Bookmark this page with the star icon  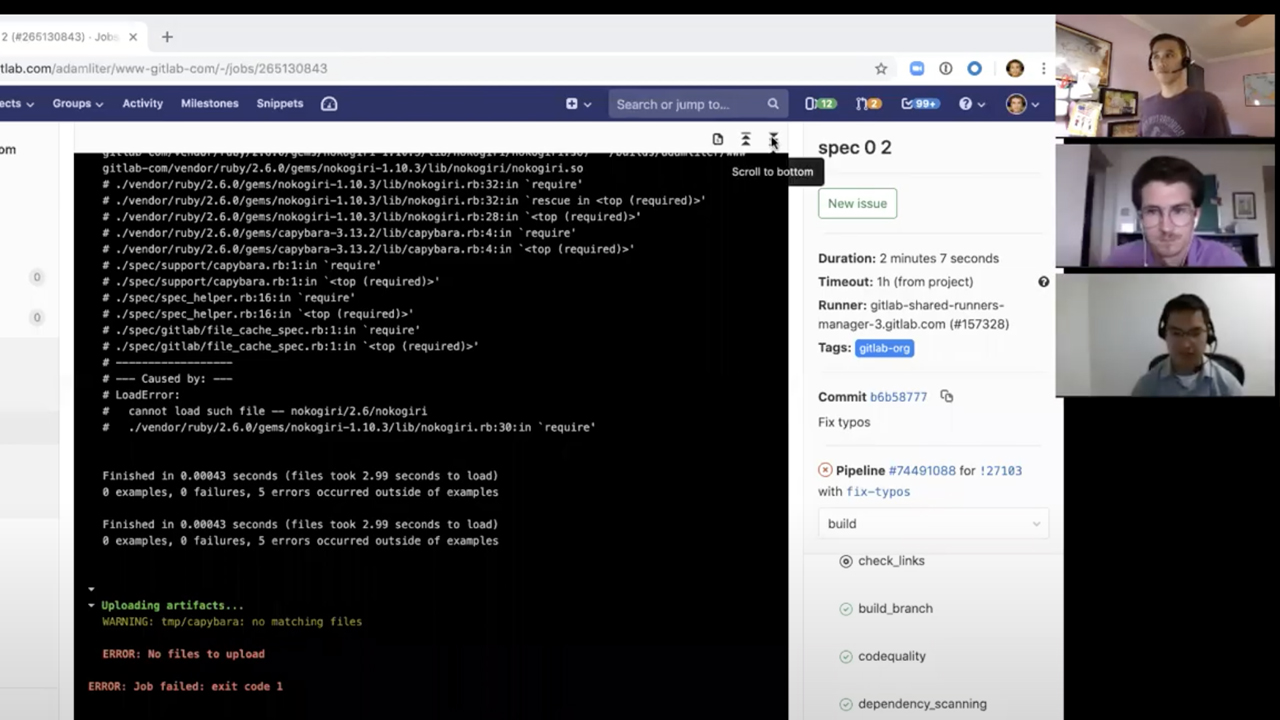click(x=881, y=69)
